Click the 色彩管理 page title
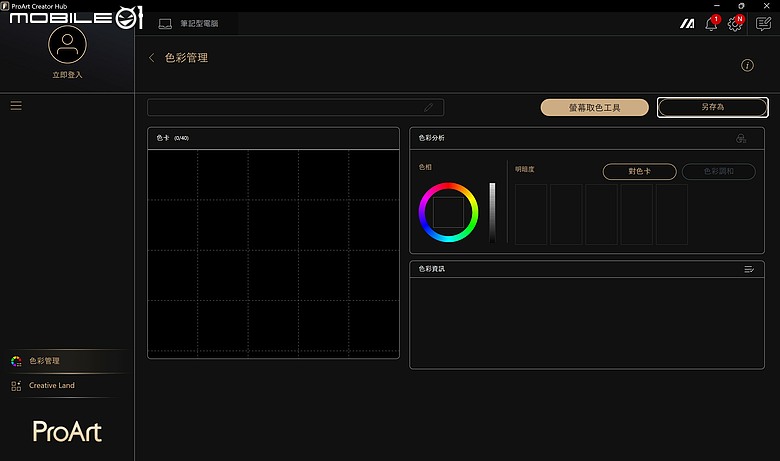 [x=187, y=58]
